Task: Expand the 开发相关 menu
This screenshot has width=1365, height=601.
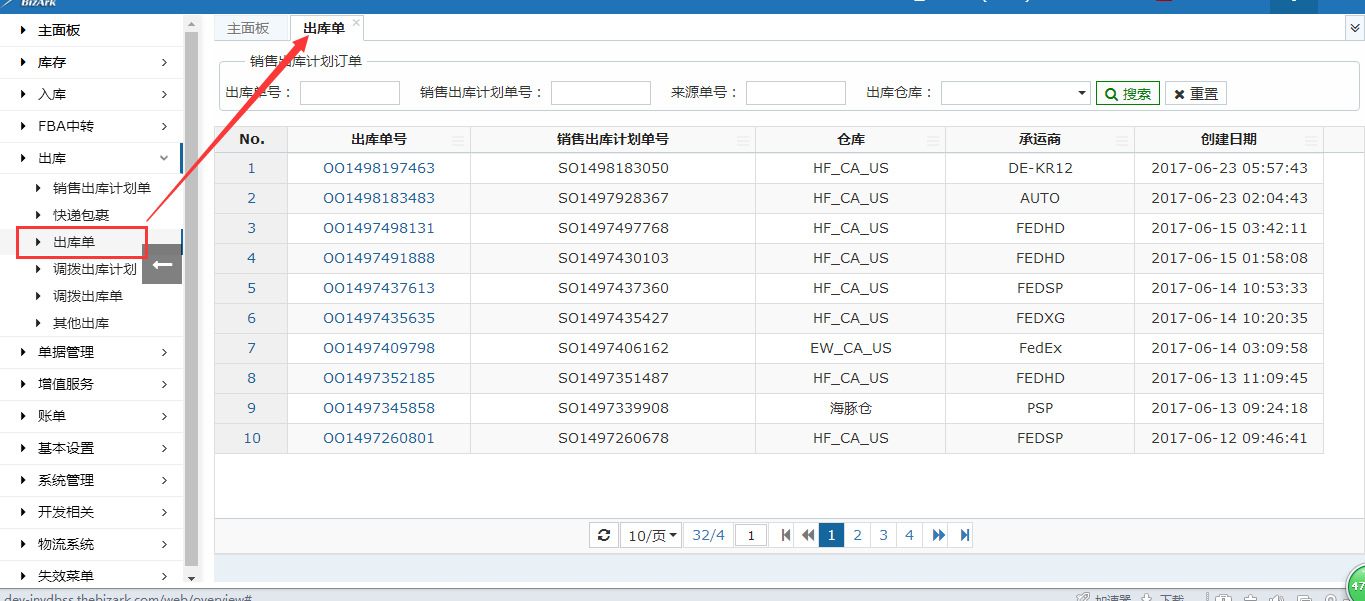Action: click(x=91, y=512)
